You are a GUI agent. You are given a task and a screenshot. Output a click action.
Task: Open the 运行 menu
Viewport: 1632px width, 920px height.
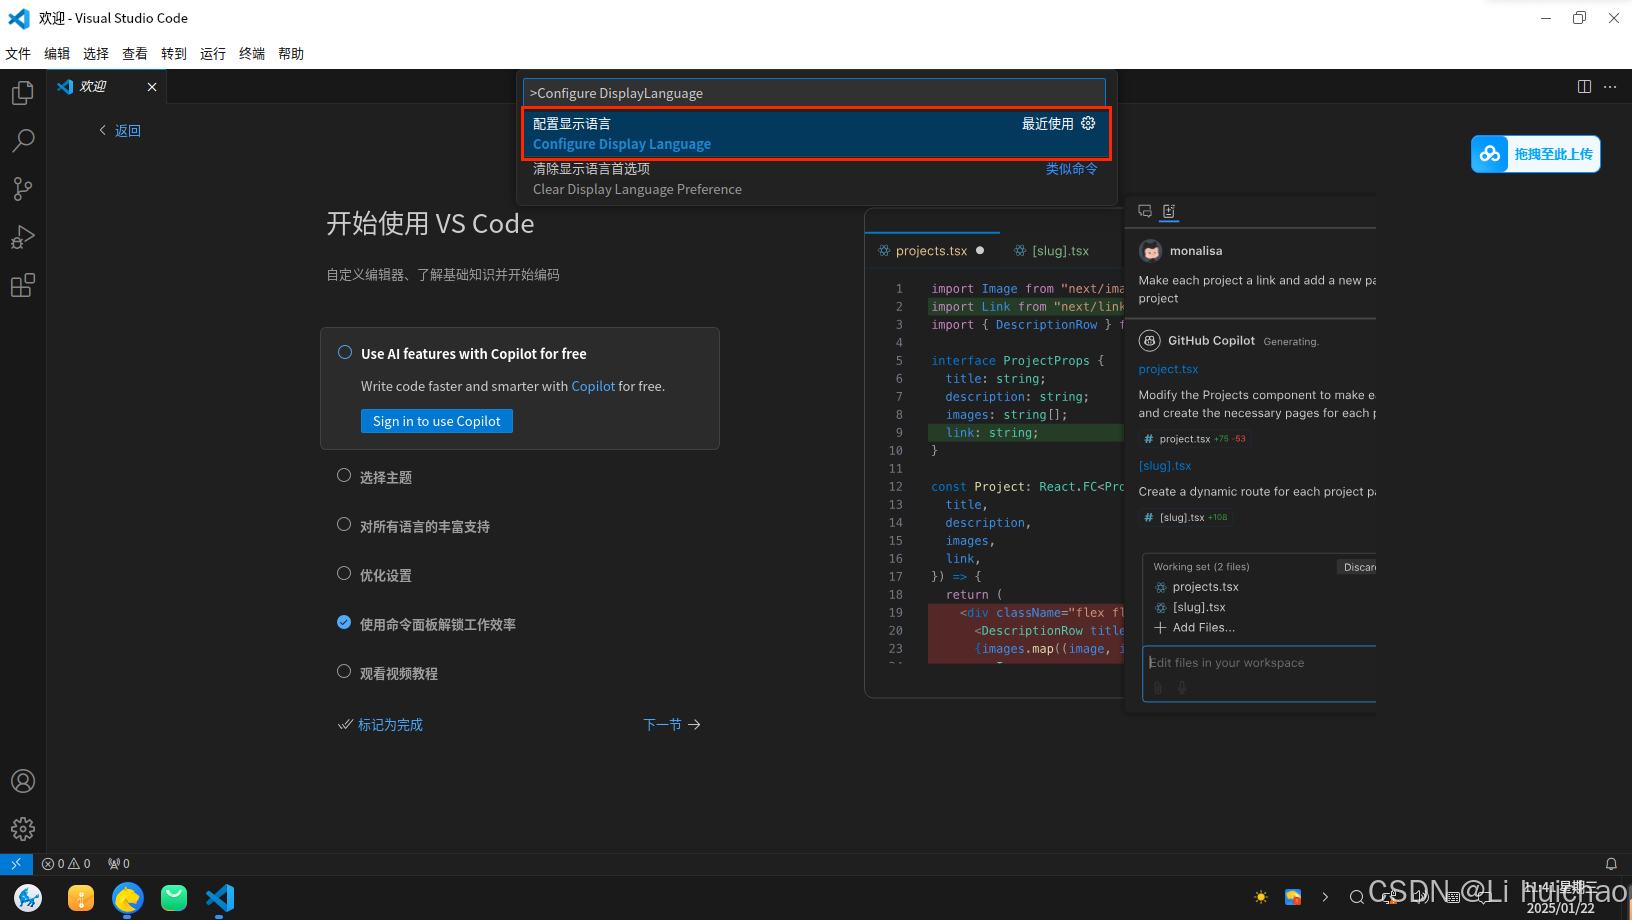(x=213, y=54)
